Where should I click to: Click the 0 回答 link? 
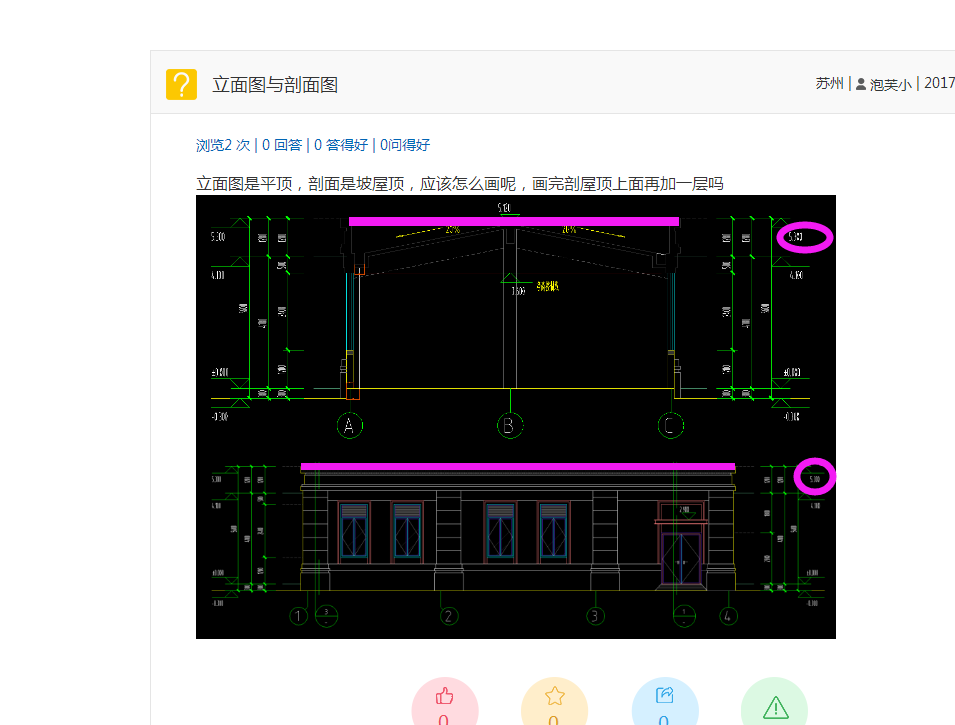(x=282, y=145)
